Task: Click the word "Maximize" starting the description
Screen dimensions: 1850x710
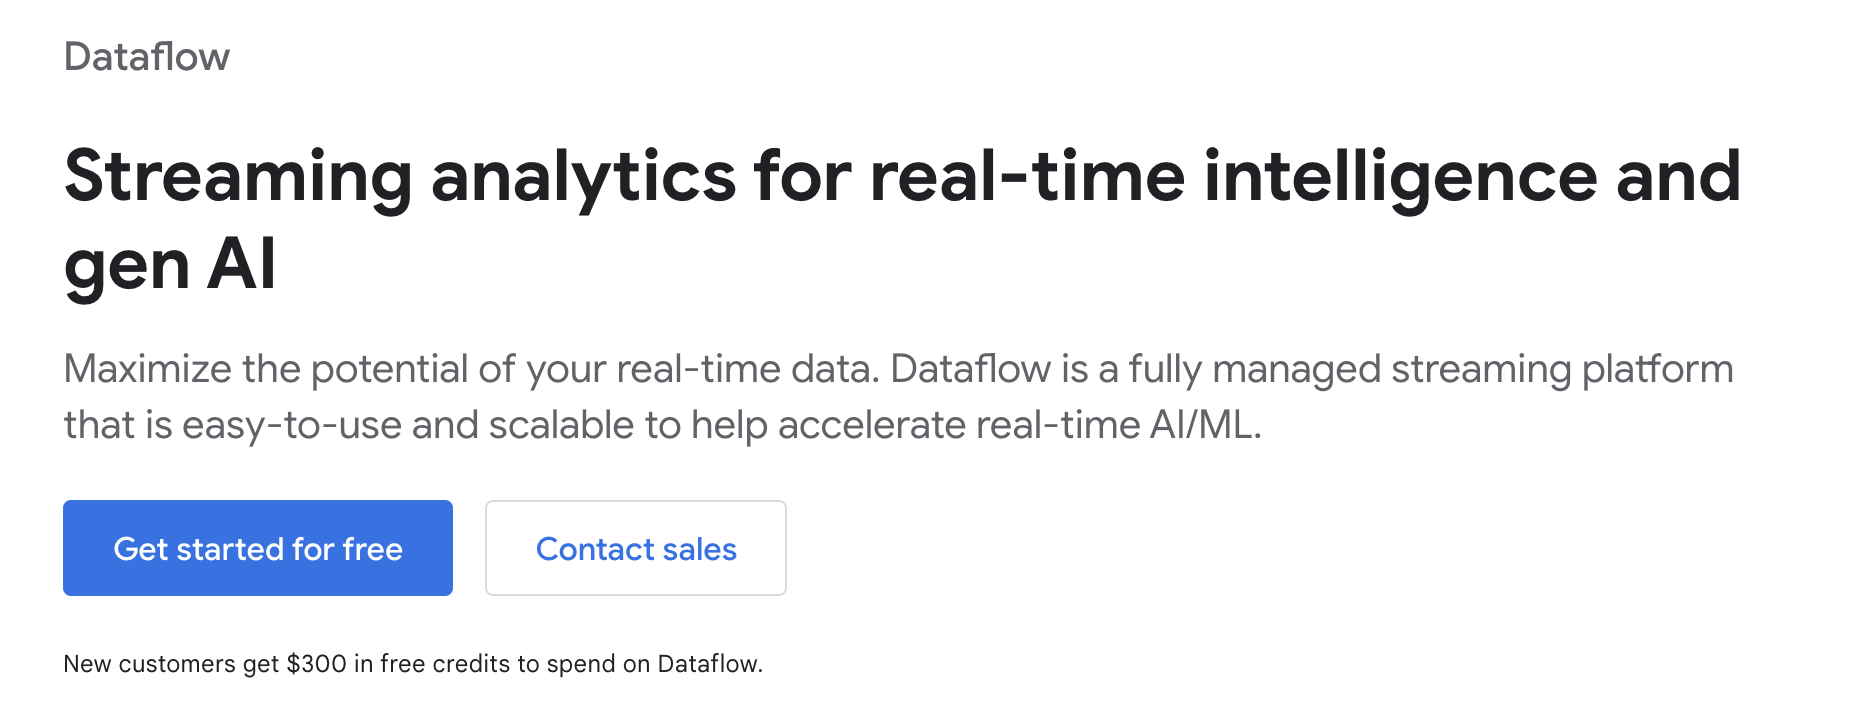Action: tap(148, 369)
